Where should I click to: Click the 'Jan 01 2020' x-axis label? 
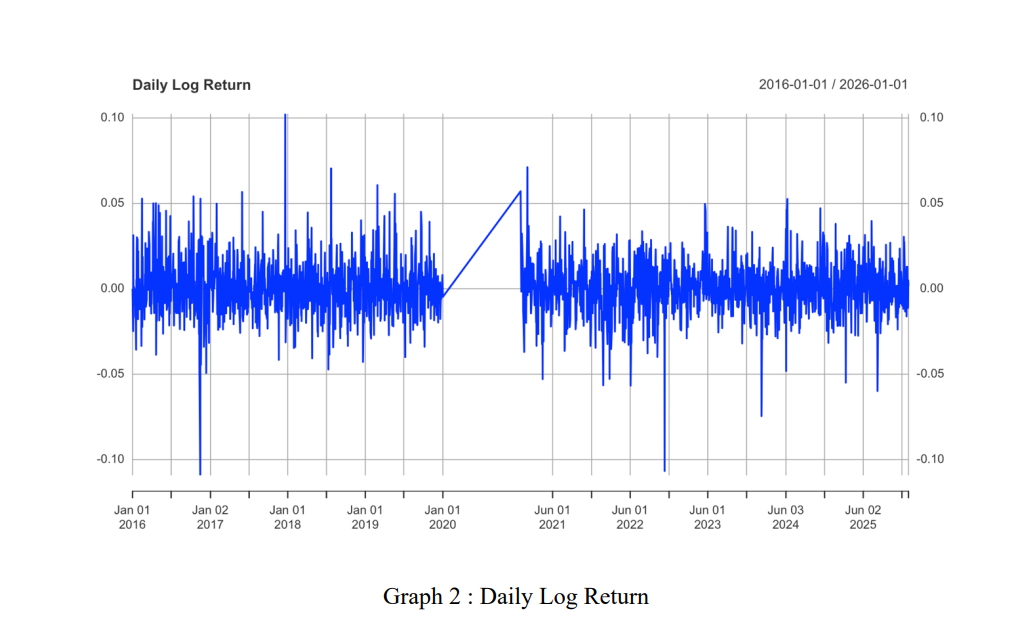tap(442, 517)
